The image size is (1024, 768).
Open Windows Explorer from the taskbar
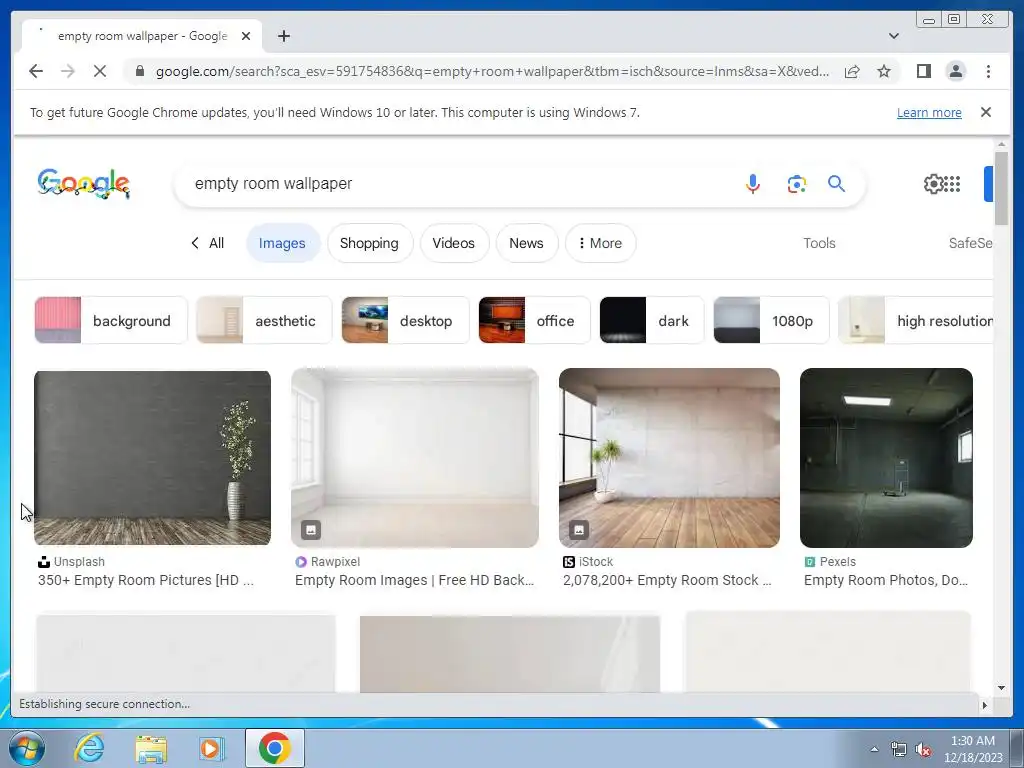pyautogui.click(x=151, y=748)
